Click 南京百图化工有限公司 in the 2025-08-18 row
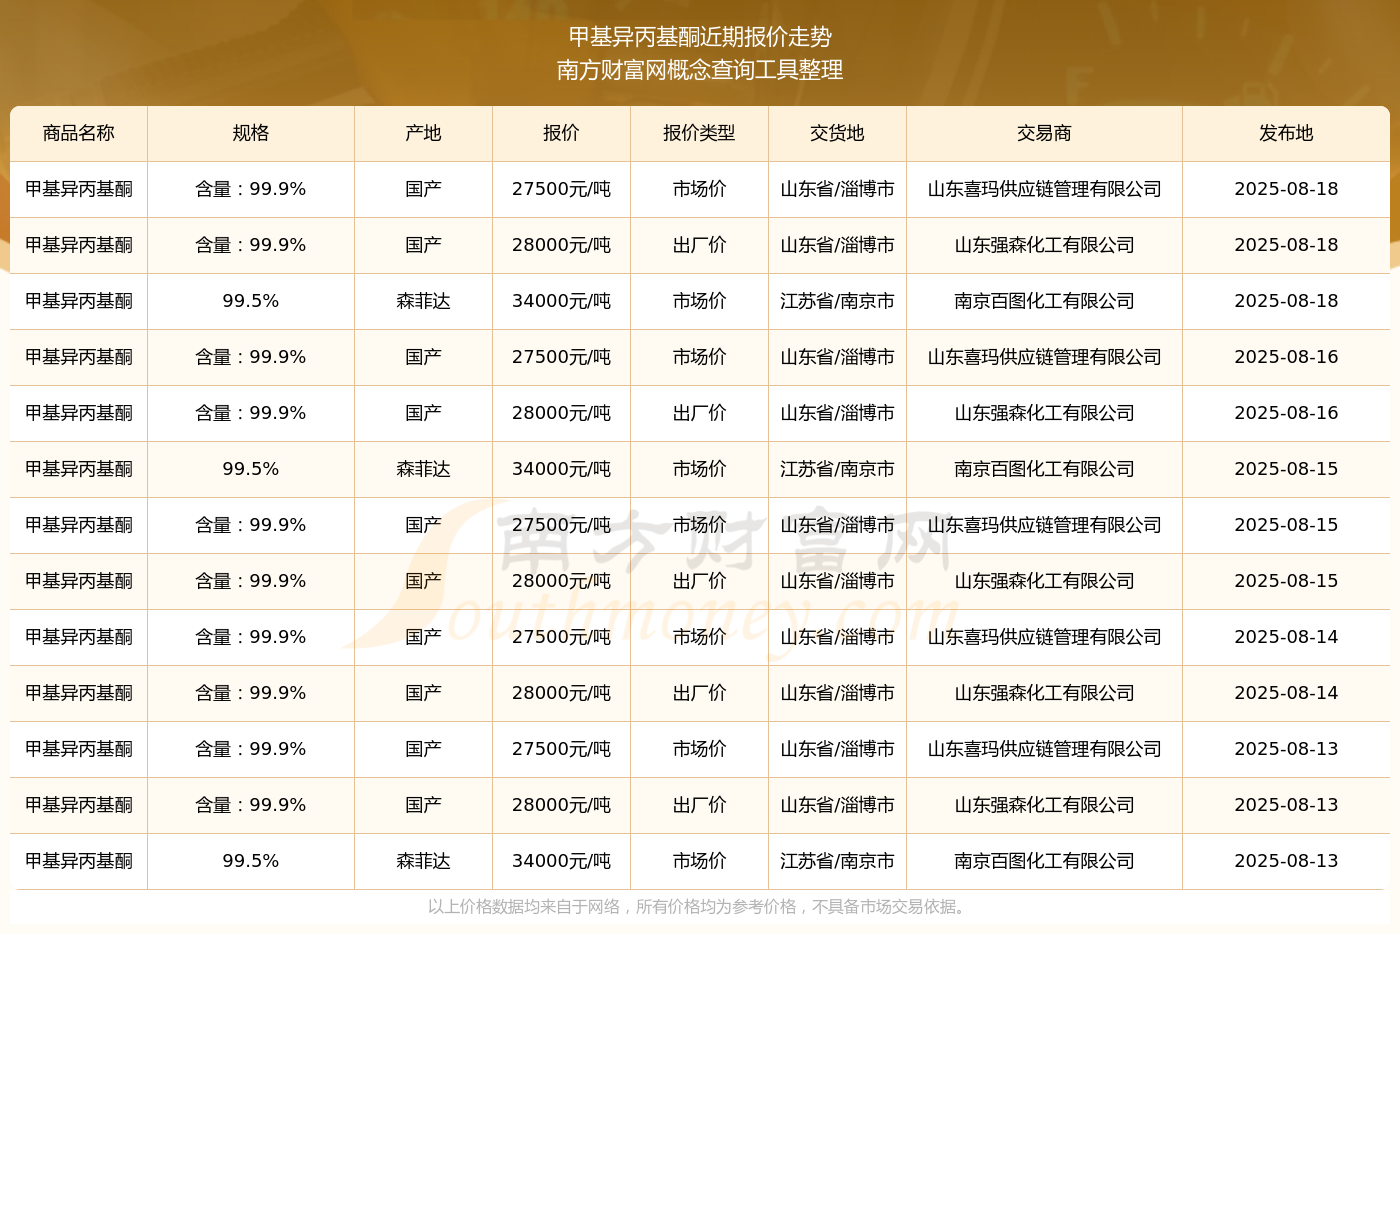Viewport: 1400px width, 1205px height. (x=1044, y=301)
